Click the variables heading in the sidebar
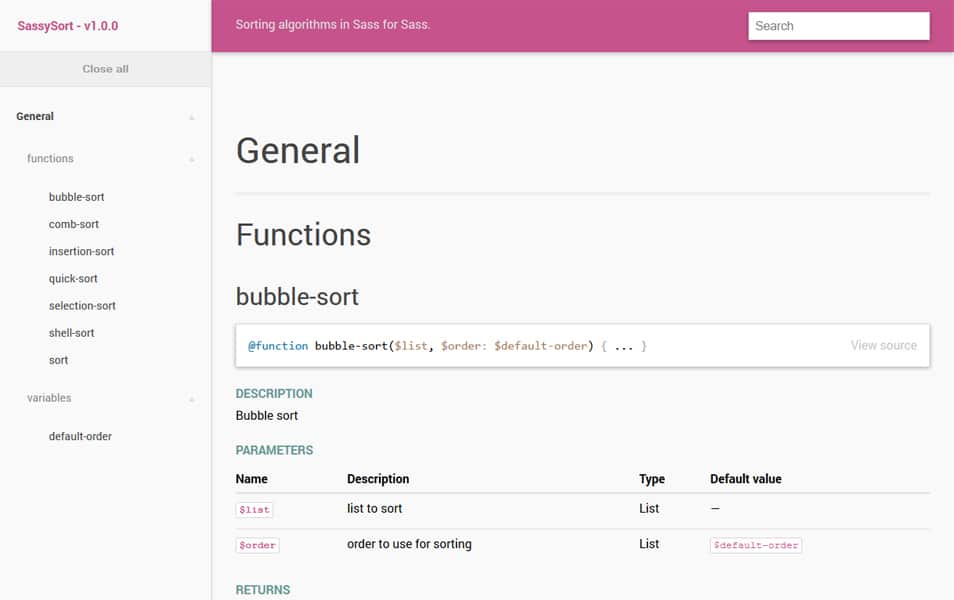 click(49, 398)
